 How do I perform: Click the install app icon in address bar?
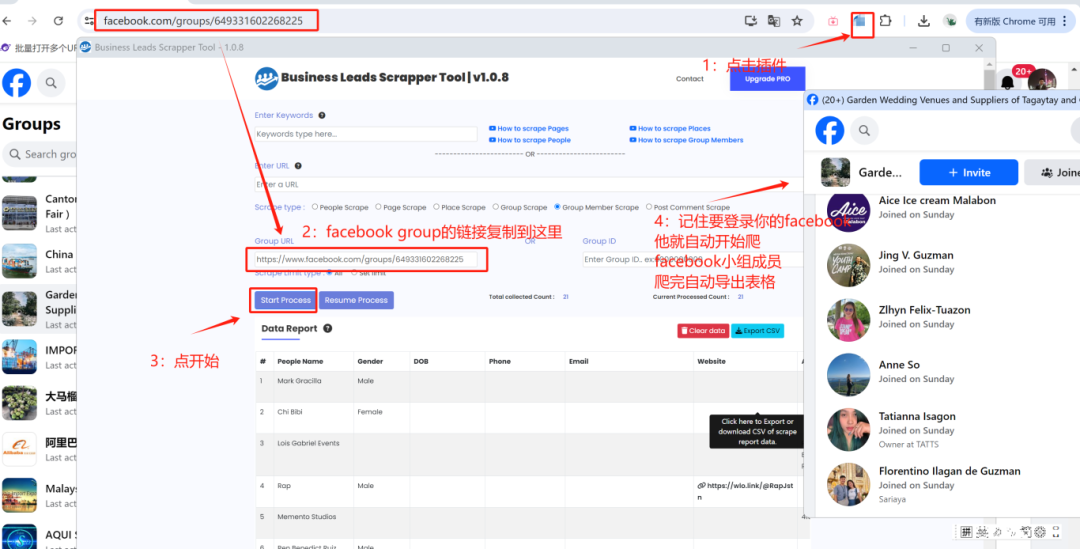click(751, 21)
